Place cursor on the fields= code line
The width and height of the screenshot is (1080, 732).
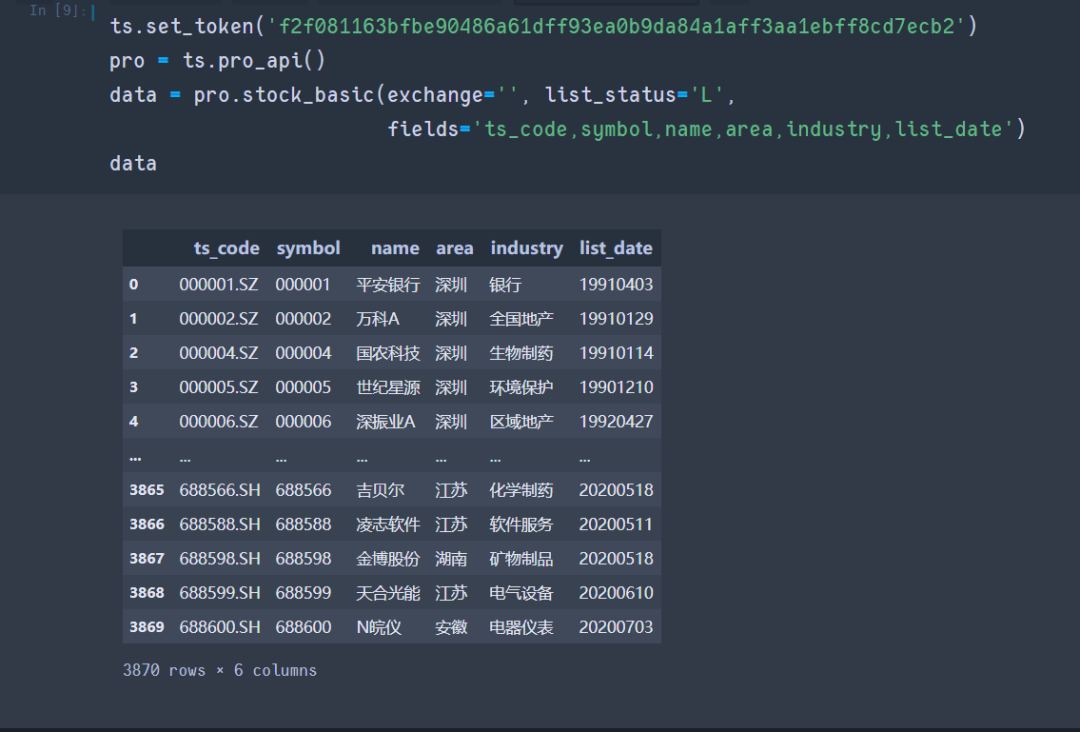point(706,129)
